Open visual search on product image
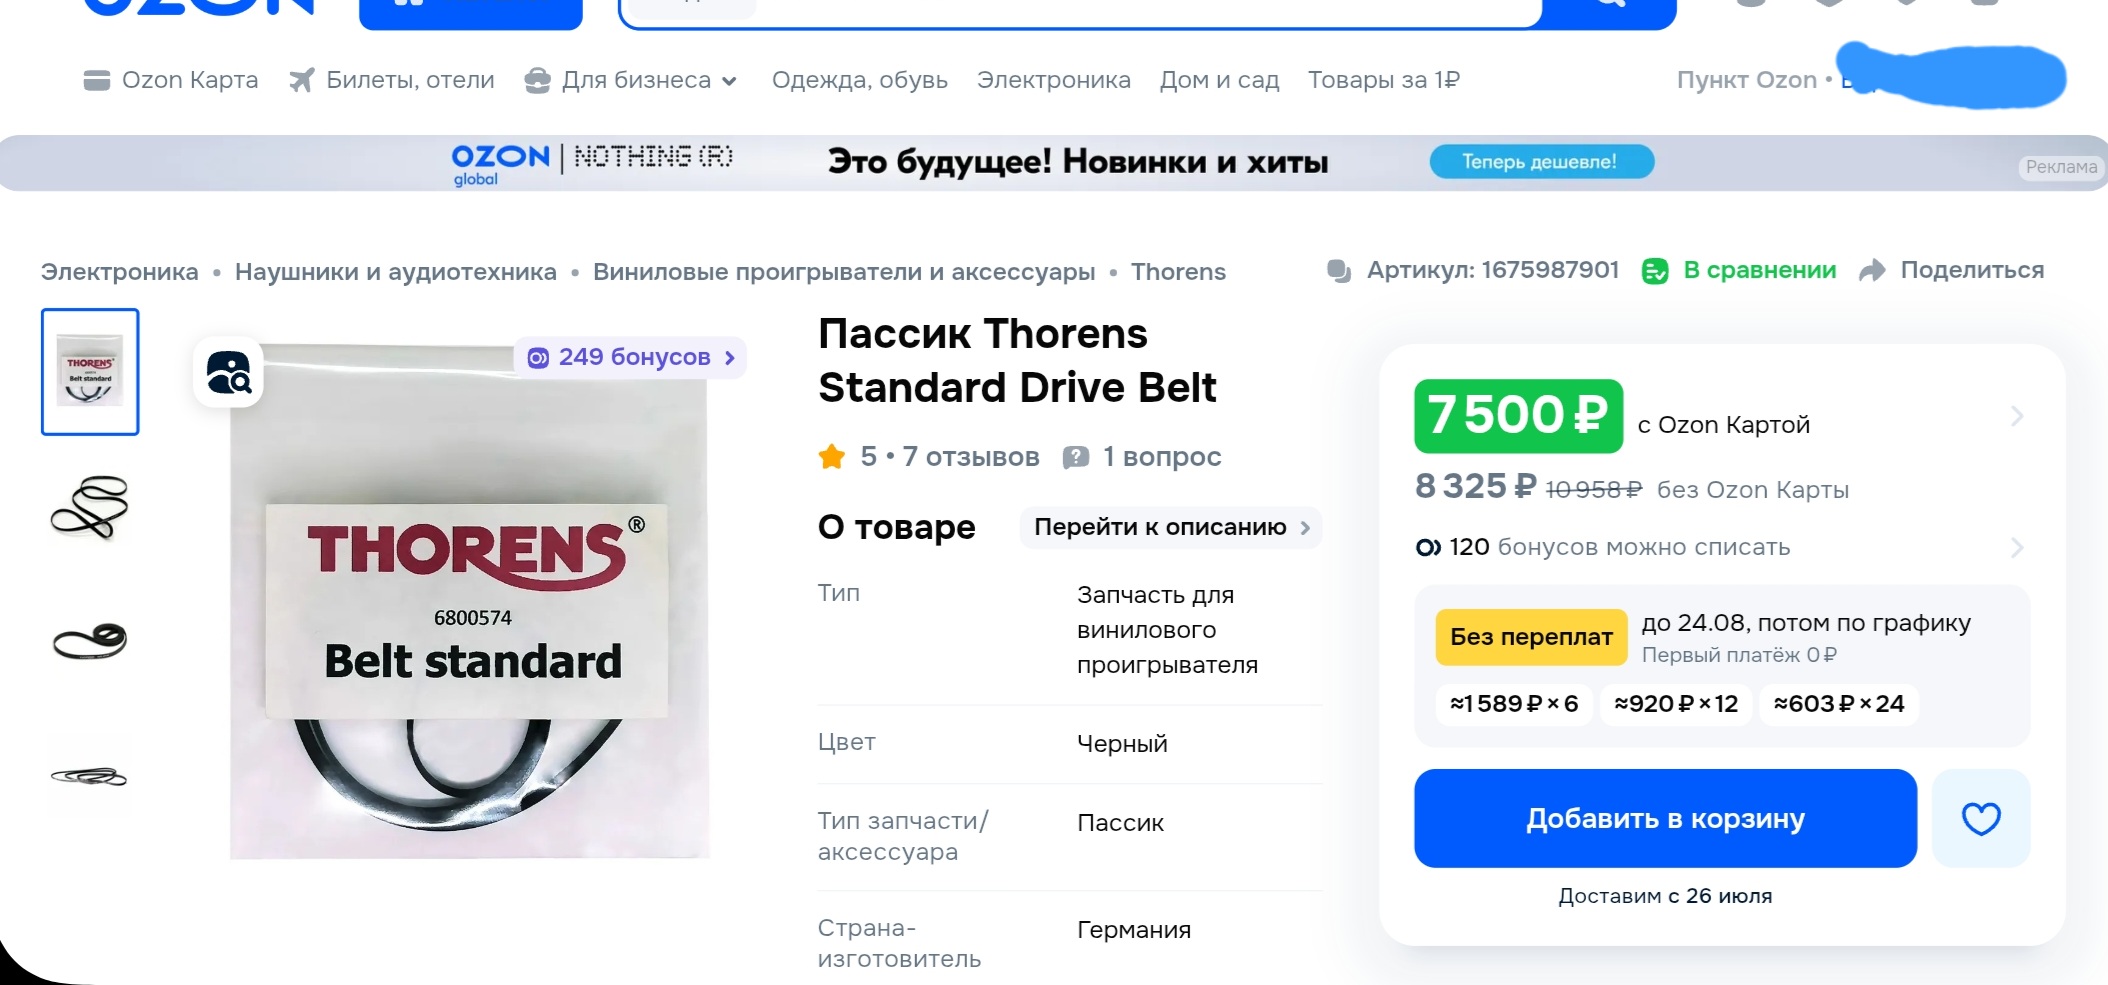This screenshot has height=985, width=2108. (x=229, y=373)
